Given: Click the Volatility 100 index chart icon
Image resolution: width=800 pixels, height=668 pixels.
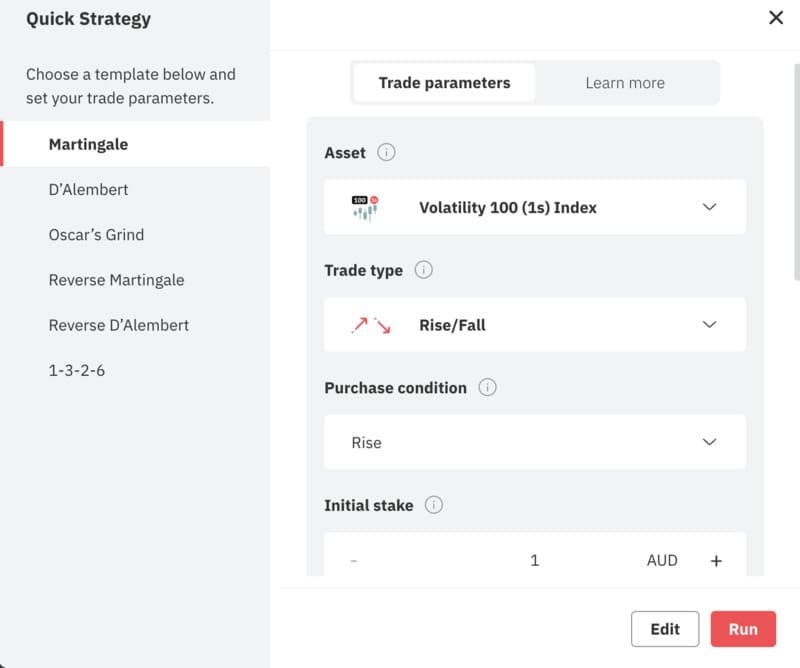Looking at the screenshot, I should coord(365,208).
